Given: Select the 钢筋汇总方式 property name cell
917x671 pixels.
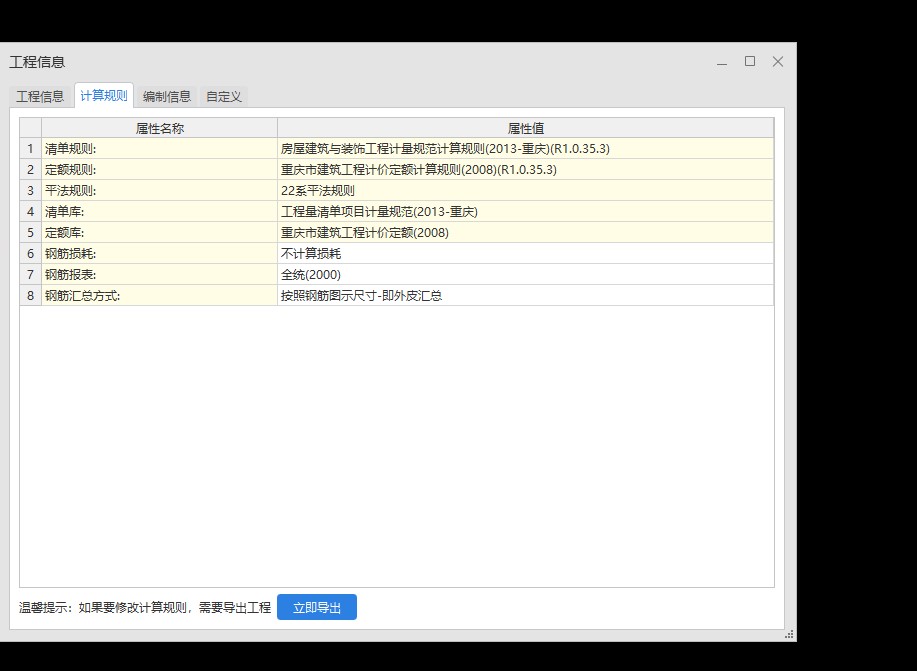Looking at the screenshot, I should pos(160,296).
